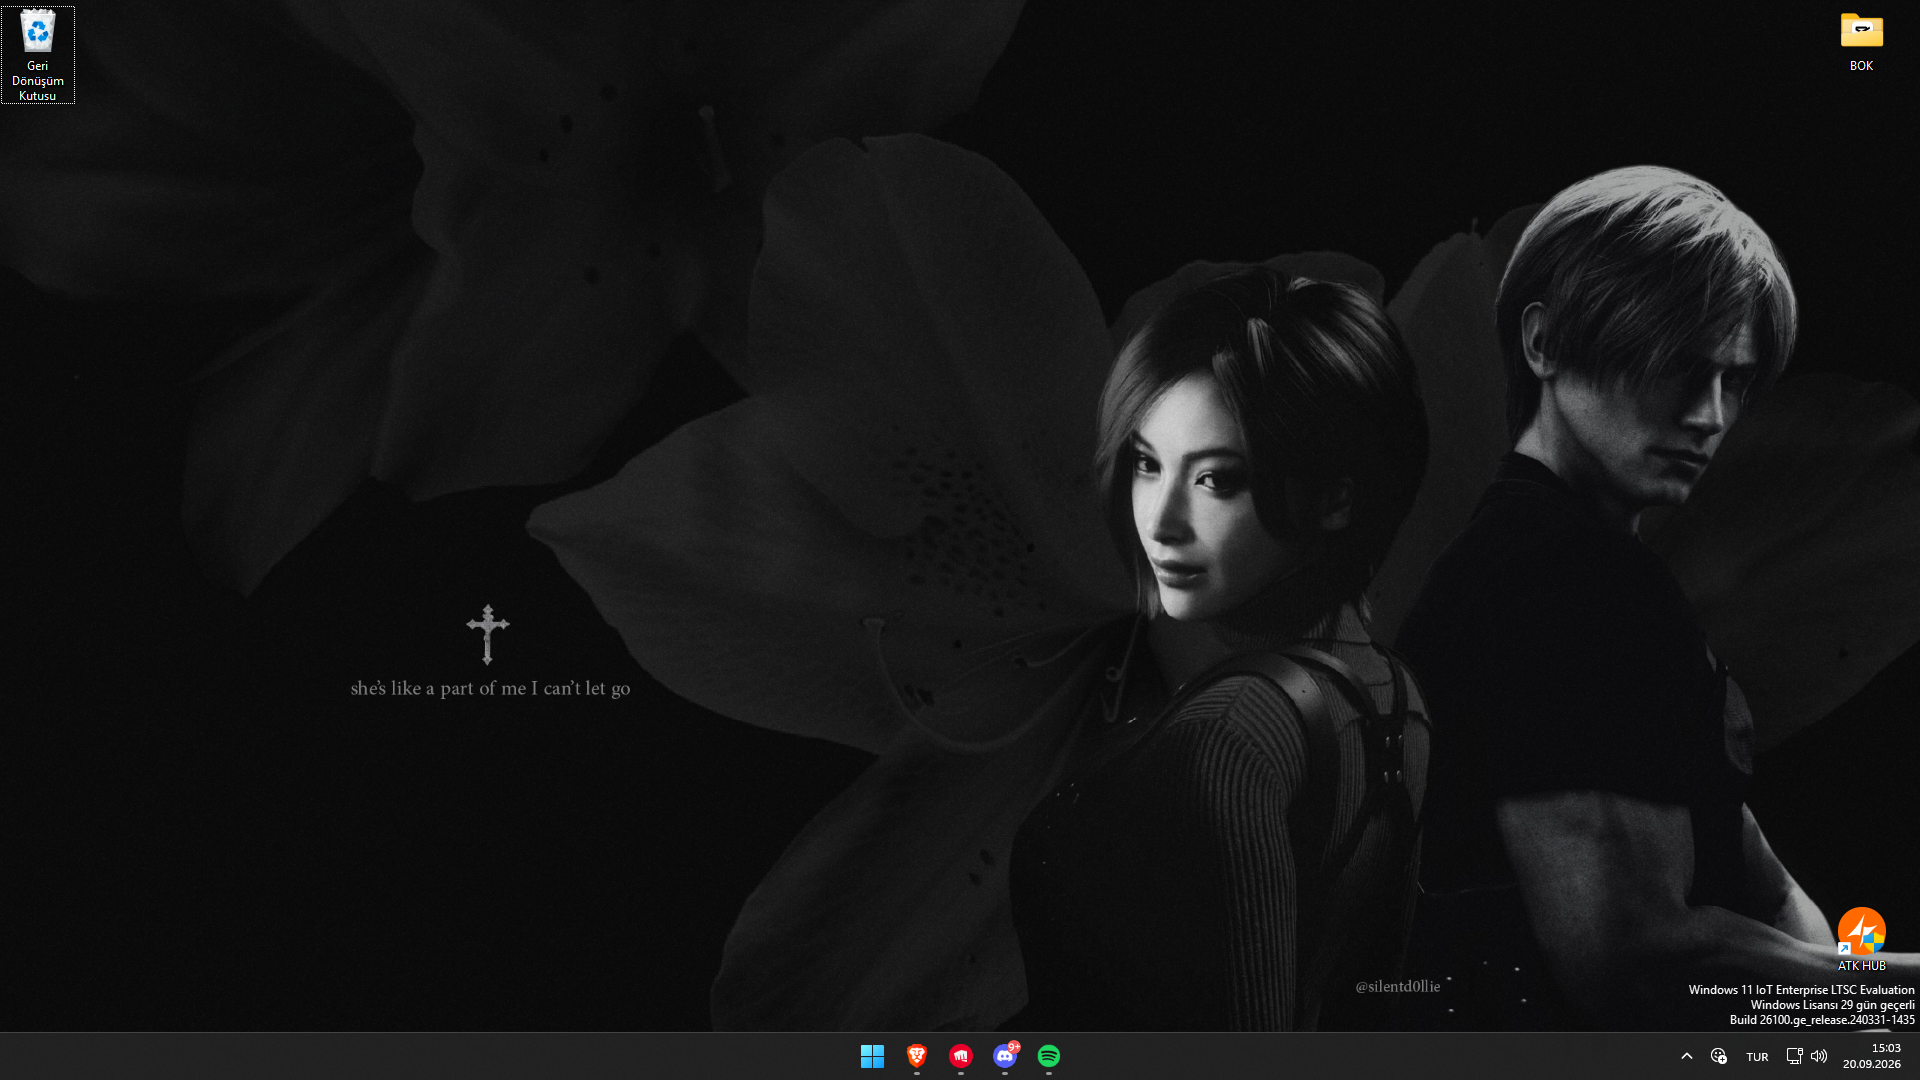Open Brave browser from the taskbar
This screenshot has width=1920, height=1080.
point(917,1056)
